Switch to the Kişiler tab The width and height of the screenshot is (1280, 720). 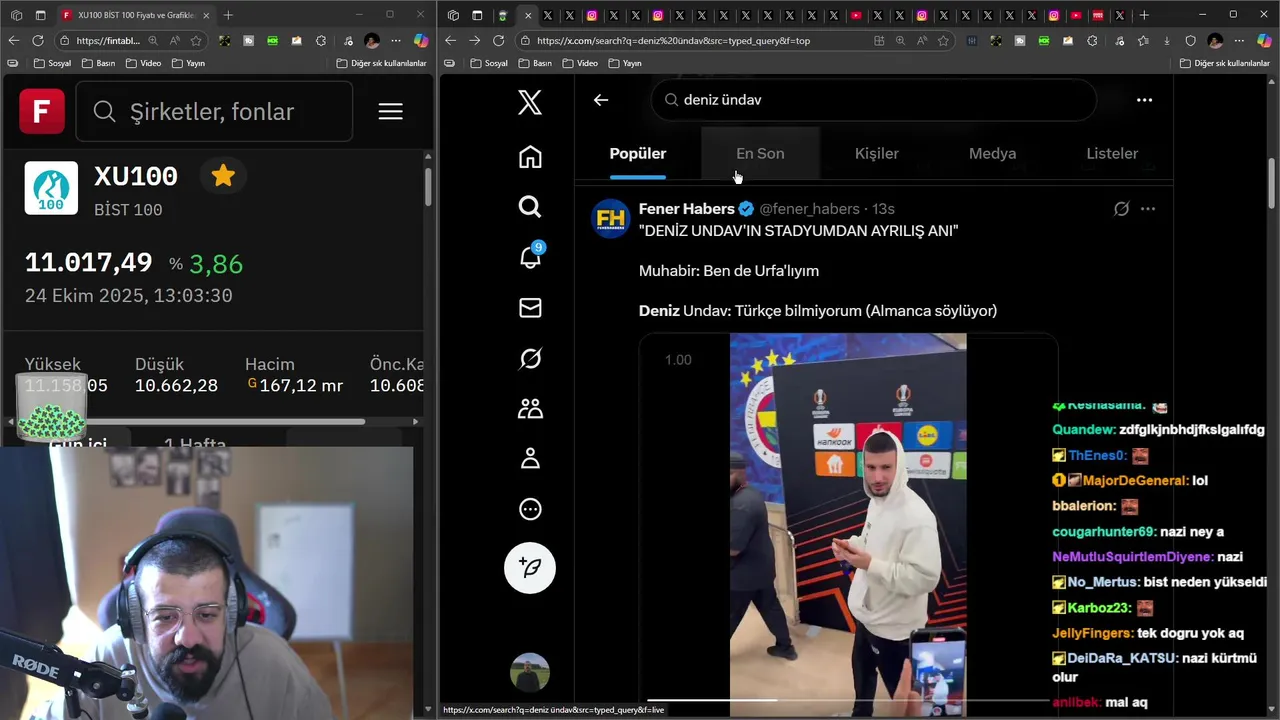(877, 154)
